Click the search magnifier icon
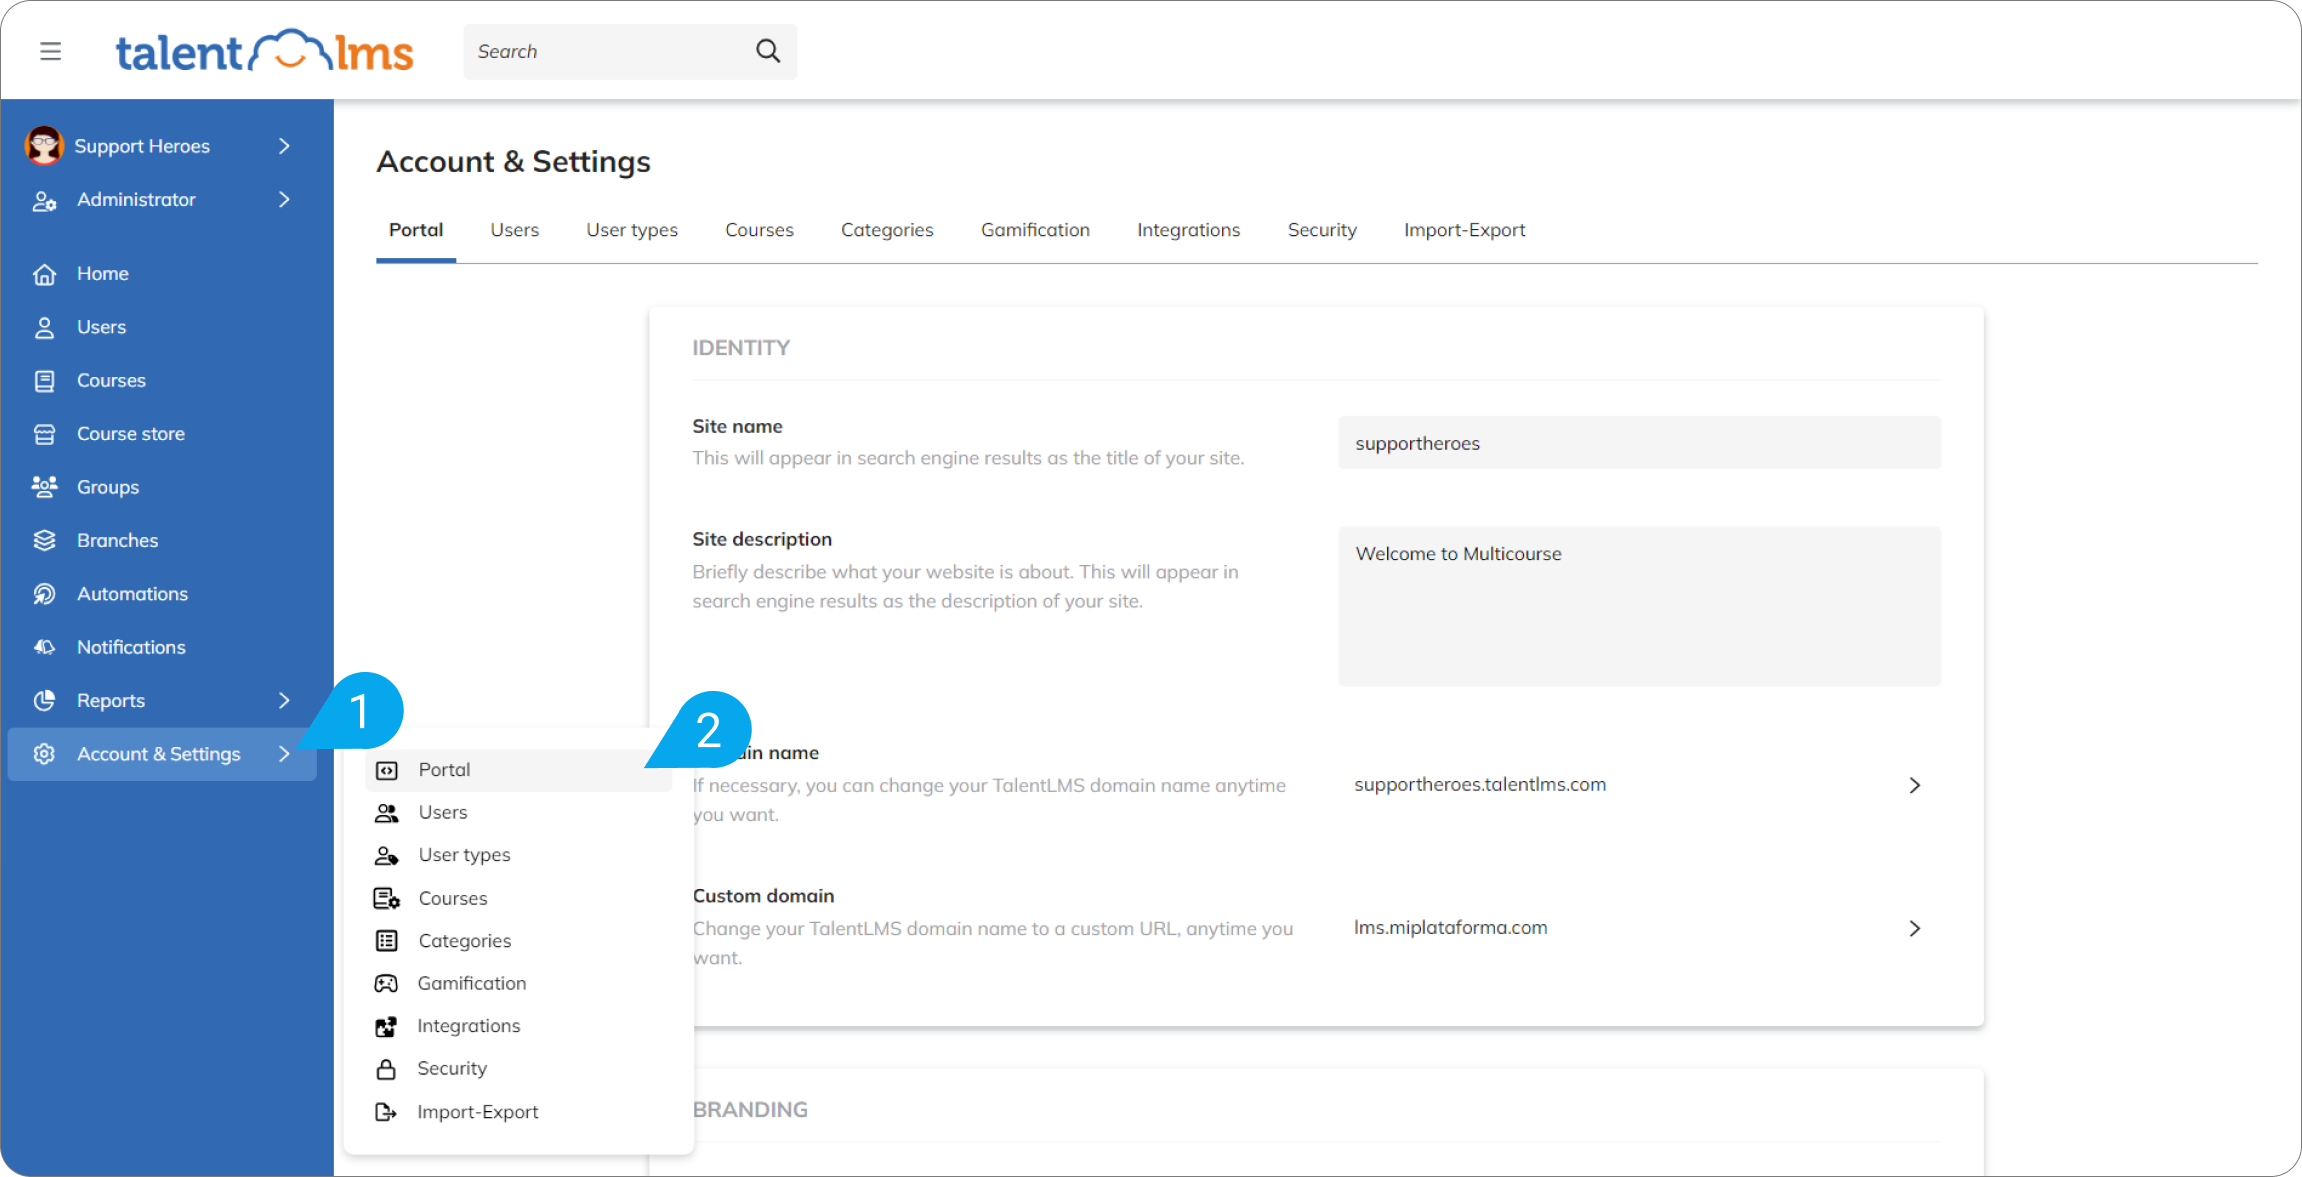The height and width of the screenshot is (1177, 2302). (767, 50)
